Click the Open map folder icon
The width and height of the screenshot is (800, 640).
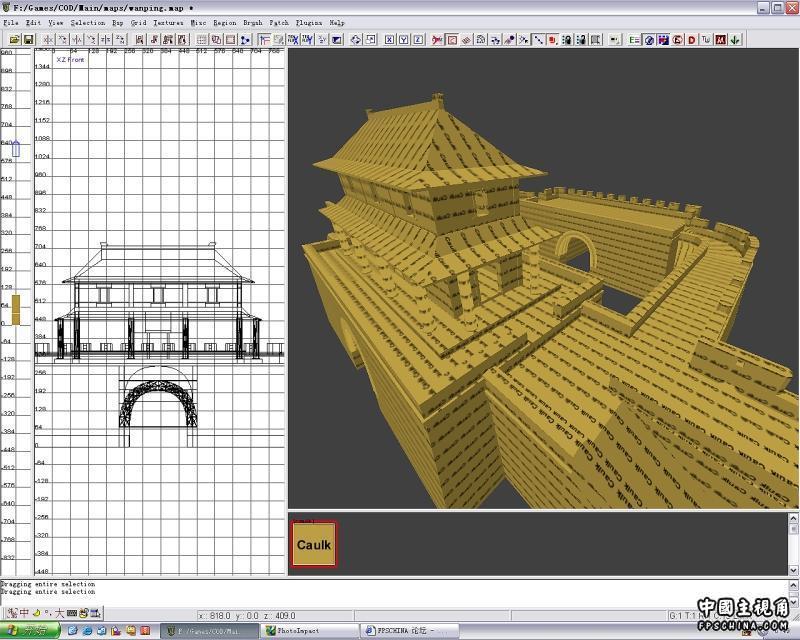pos(15,40)
